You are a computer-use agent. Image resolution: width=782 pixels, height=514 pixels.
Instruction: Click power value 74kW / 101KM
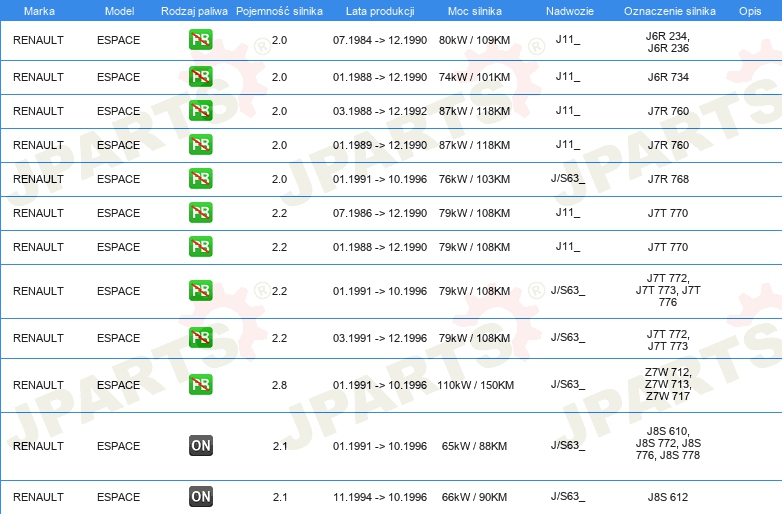(474, 77)
